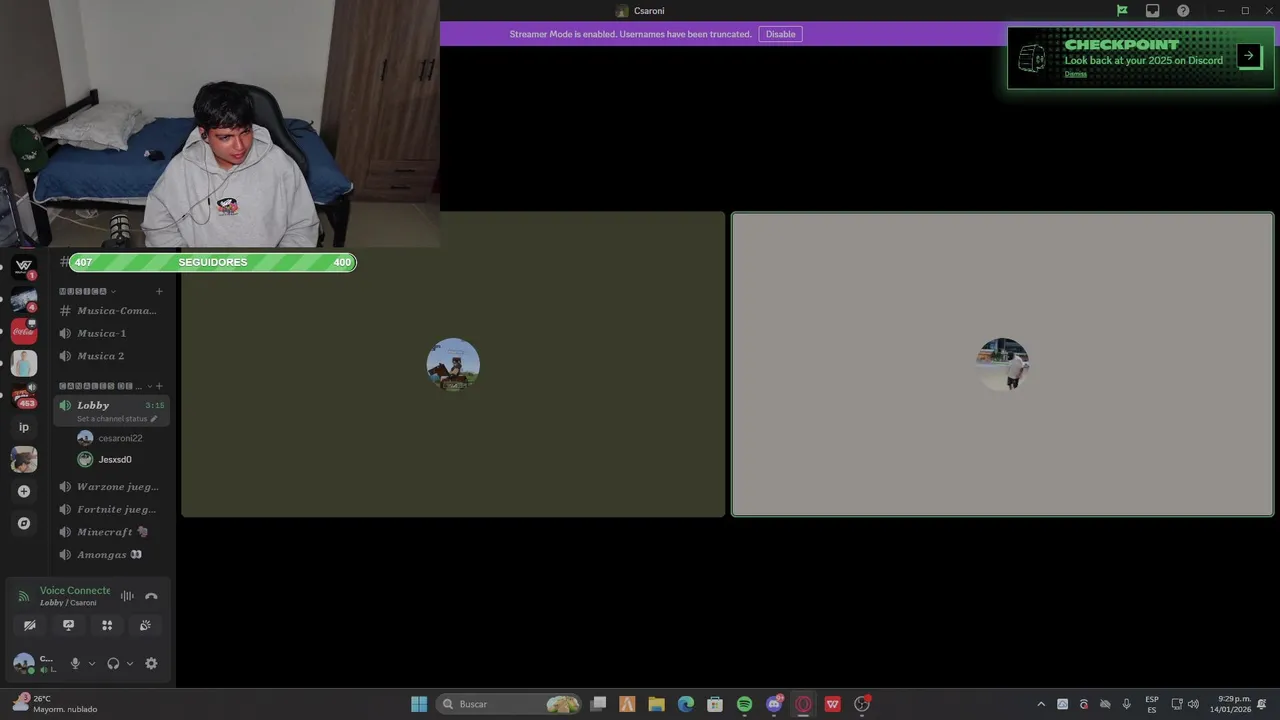Edit channel status pencil icon

153,419
